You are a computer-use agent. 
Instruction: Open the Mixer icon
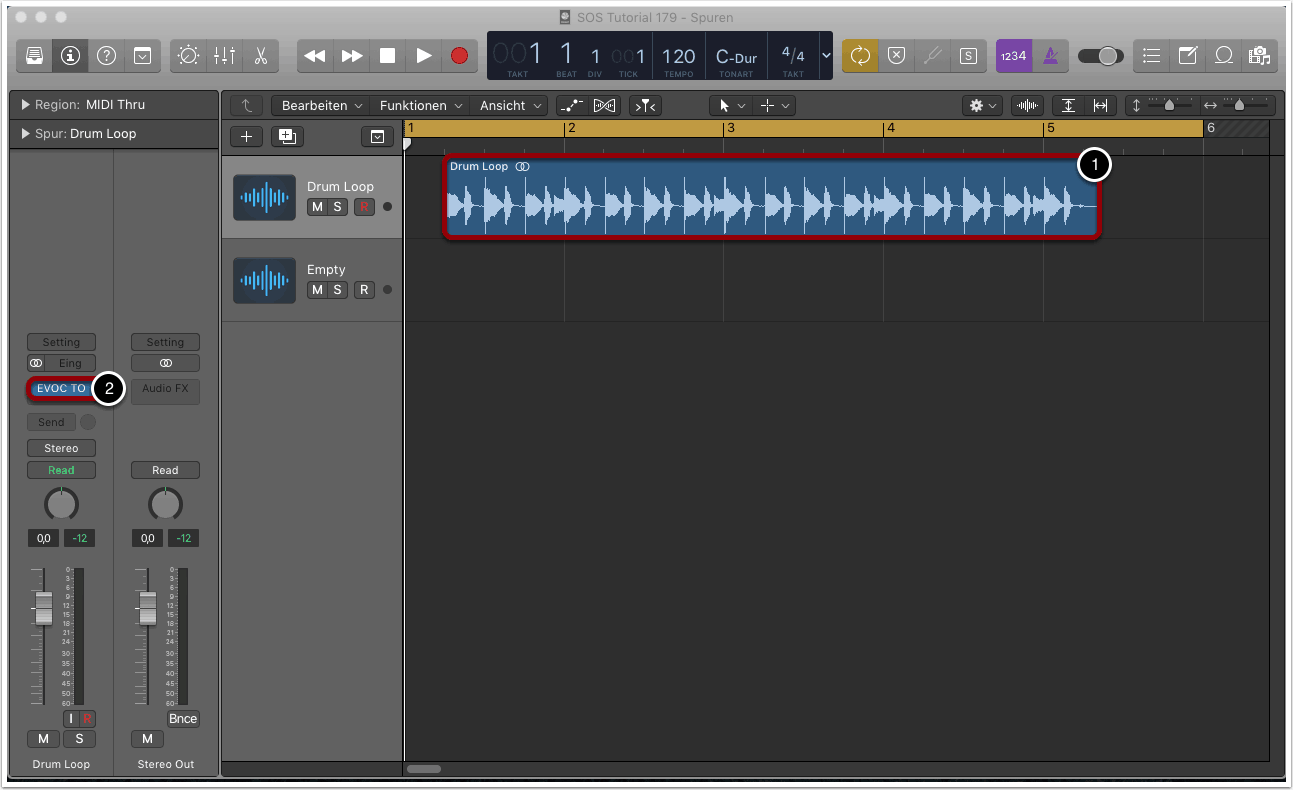[x=224, y=56]
